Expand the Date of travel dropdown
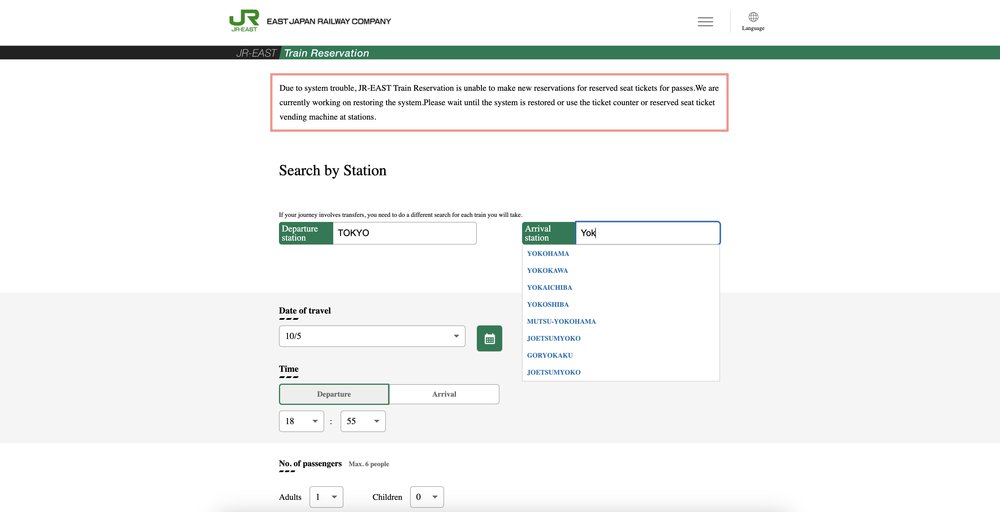This screenshot has width=1000, height=512. (372, 337)
